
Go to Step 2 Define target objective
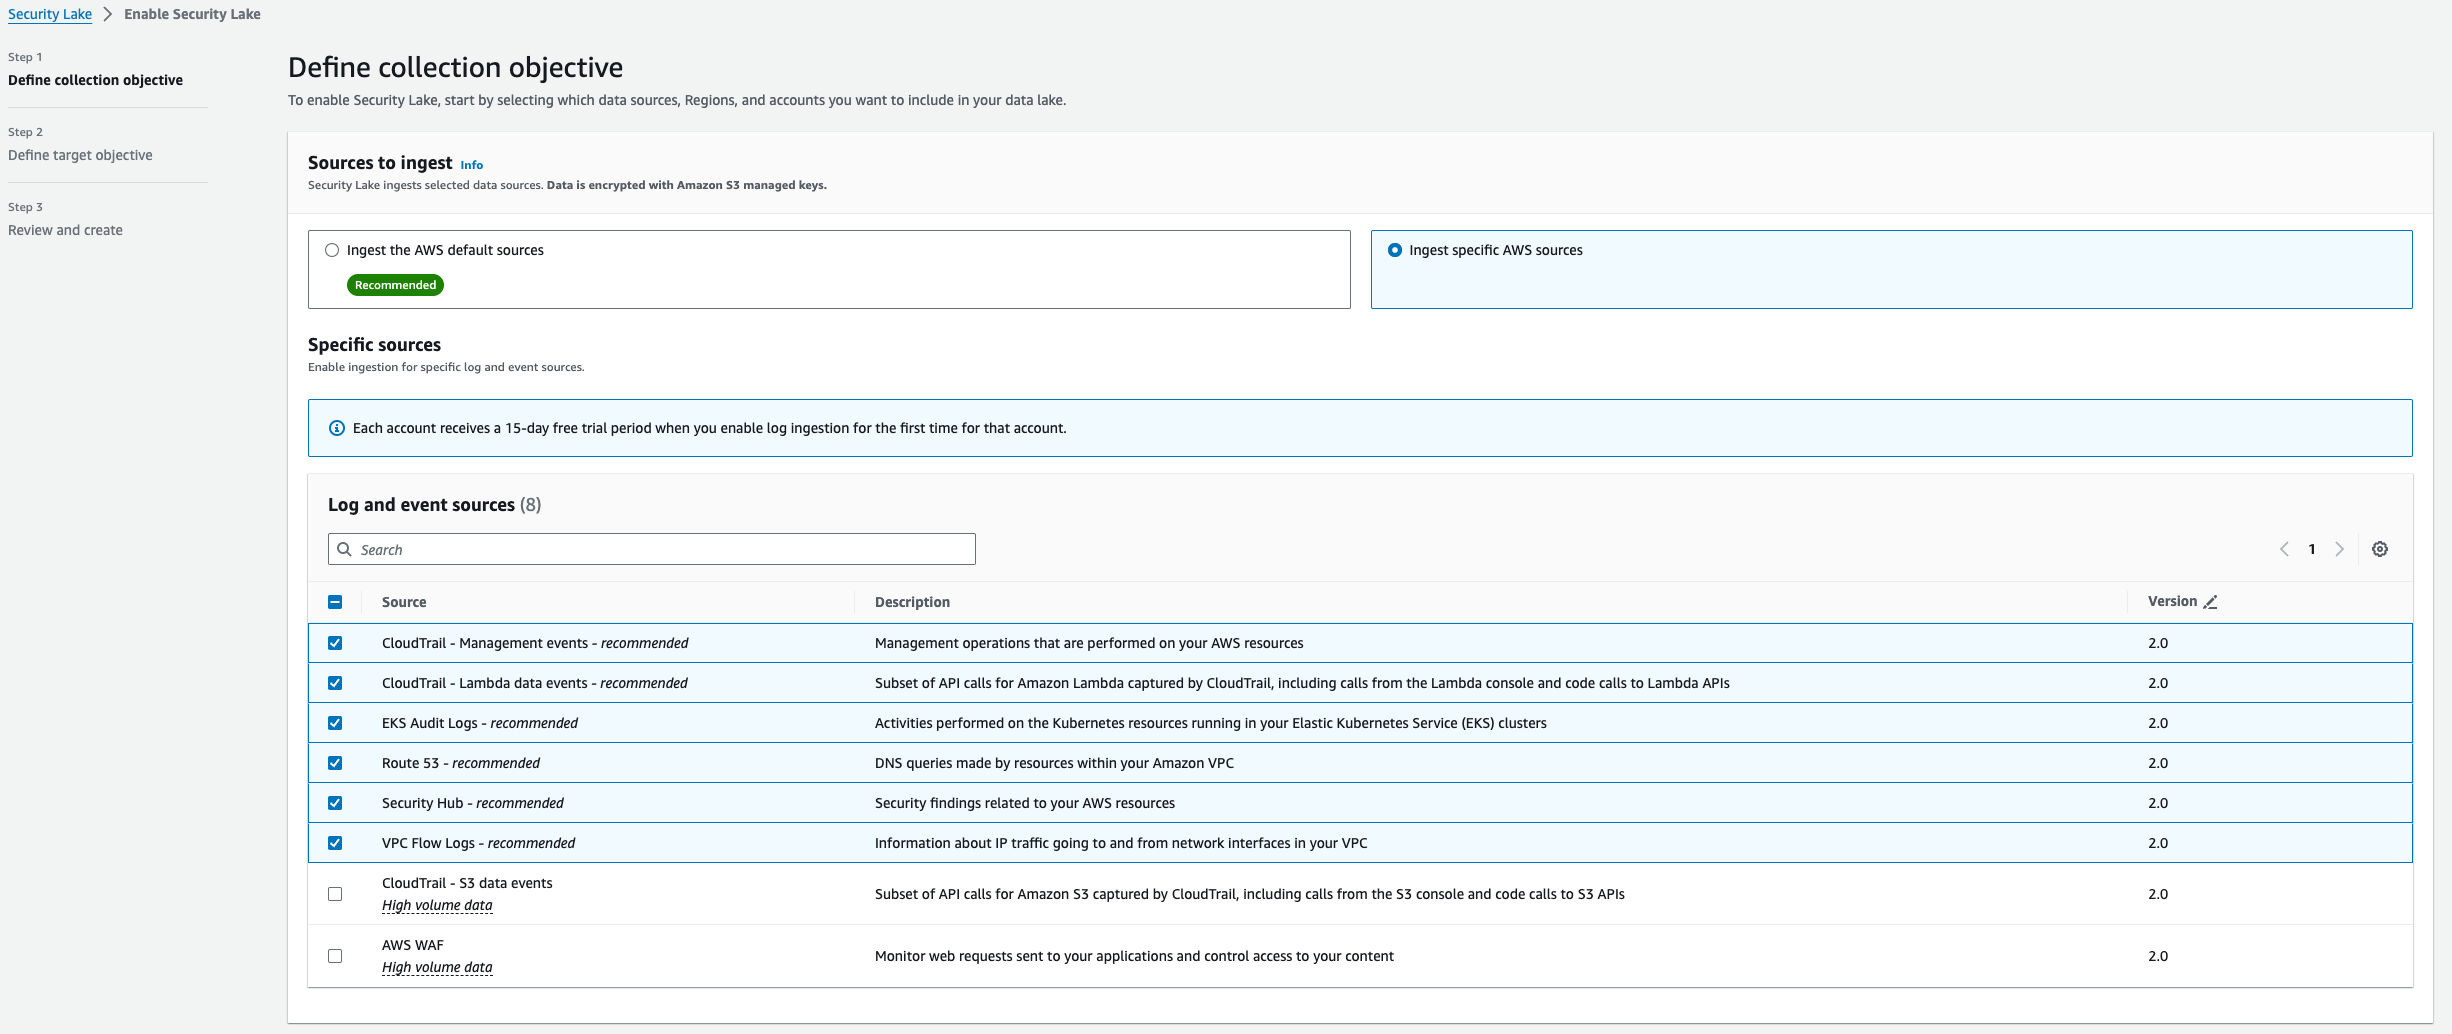coord(80,155)
